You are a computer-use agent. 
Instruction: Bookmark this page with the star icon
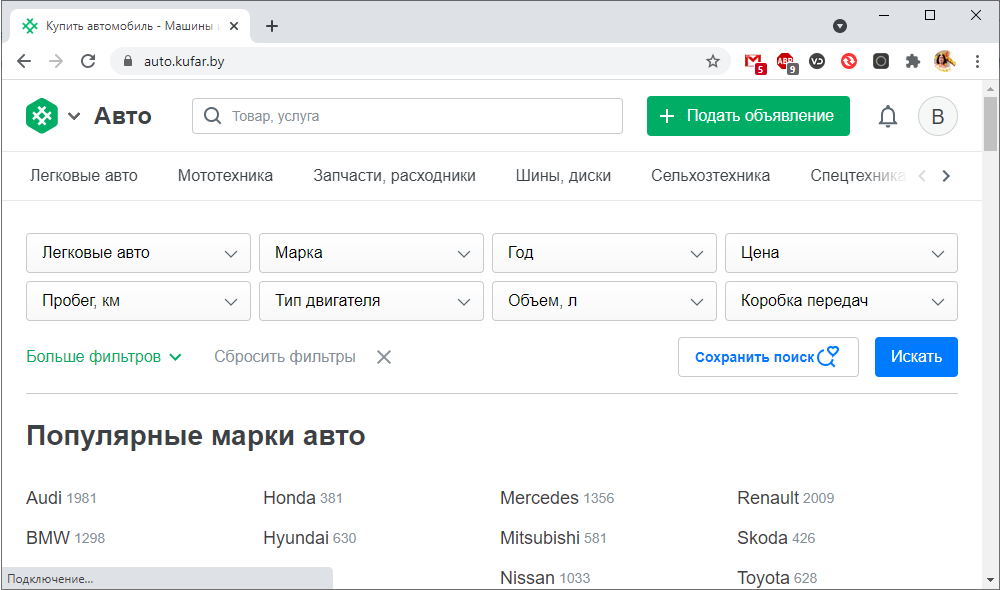pos(713,61)
